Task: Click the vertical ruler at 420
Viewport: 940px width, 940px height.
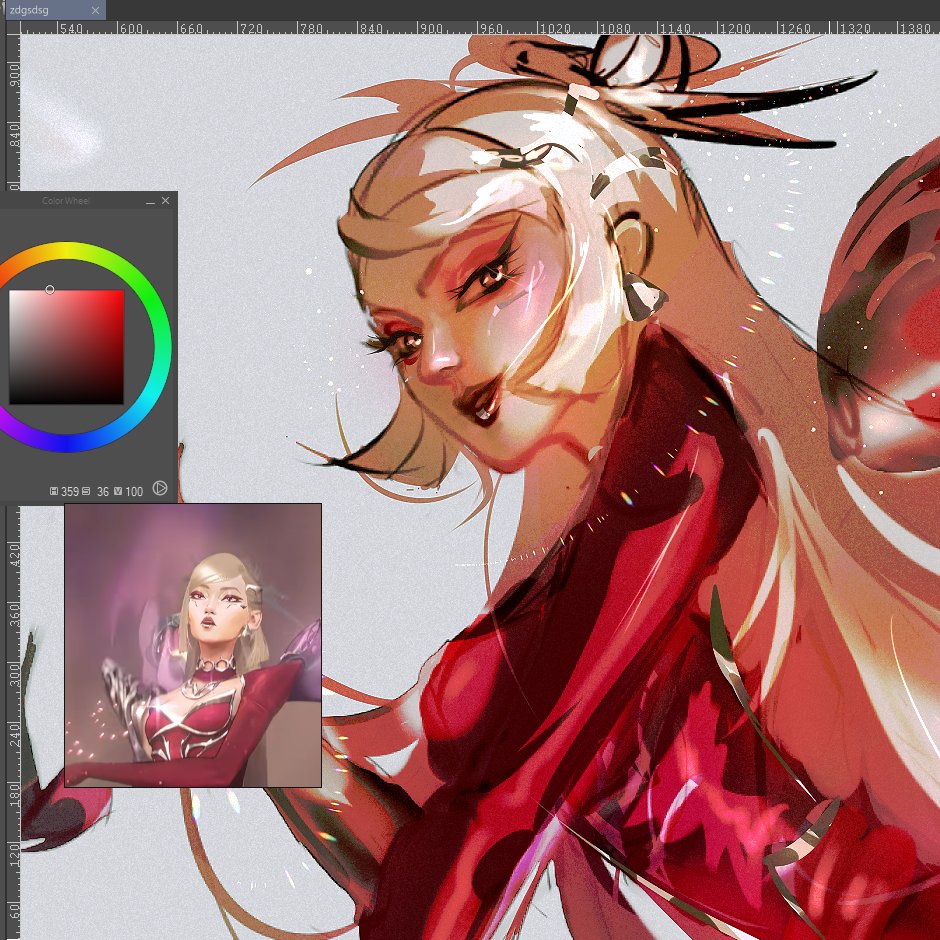Action: pyautogui.click(x=13, y=555)
